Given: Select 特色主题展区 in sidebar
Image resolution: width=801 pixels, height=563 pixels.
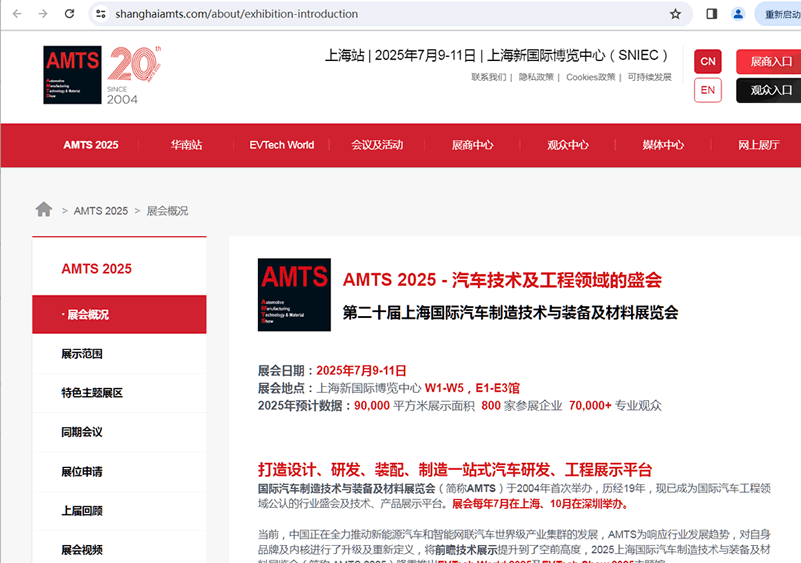Looking at the screenshot, I should pos(120,393).
